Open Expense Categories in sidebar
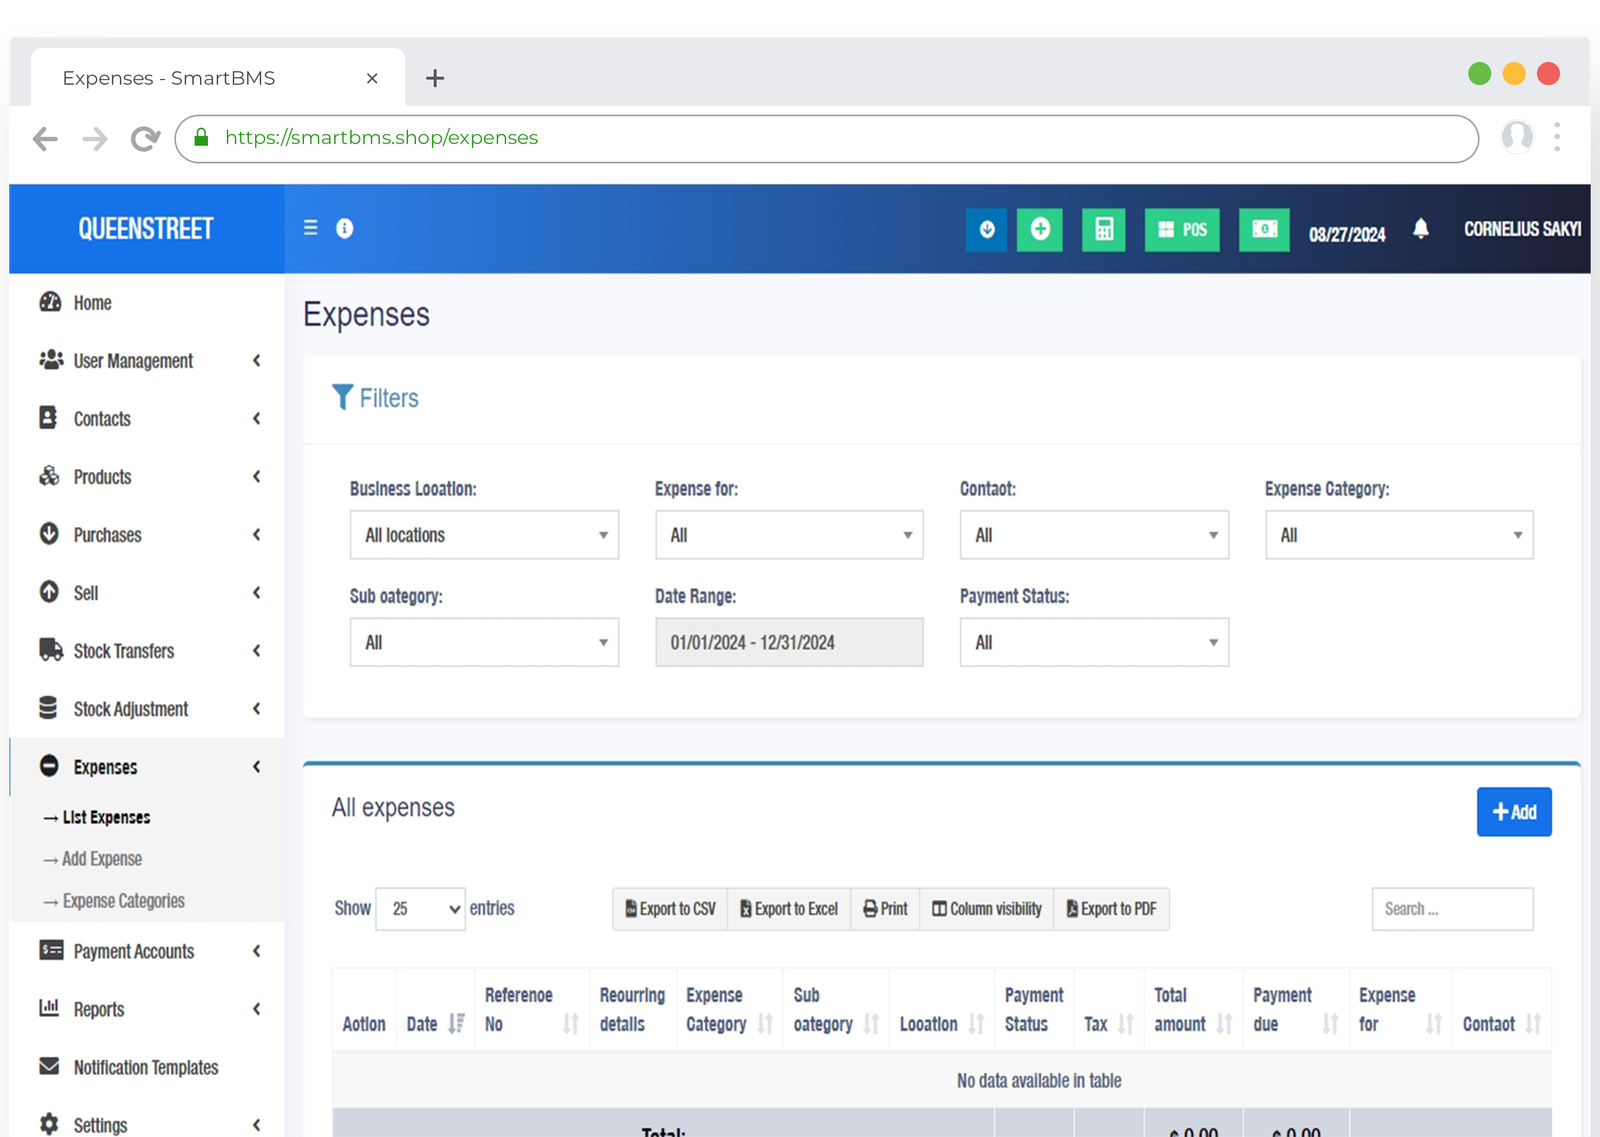 [123, 901]
